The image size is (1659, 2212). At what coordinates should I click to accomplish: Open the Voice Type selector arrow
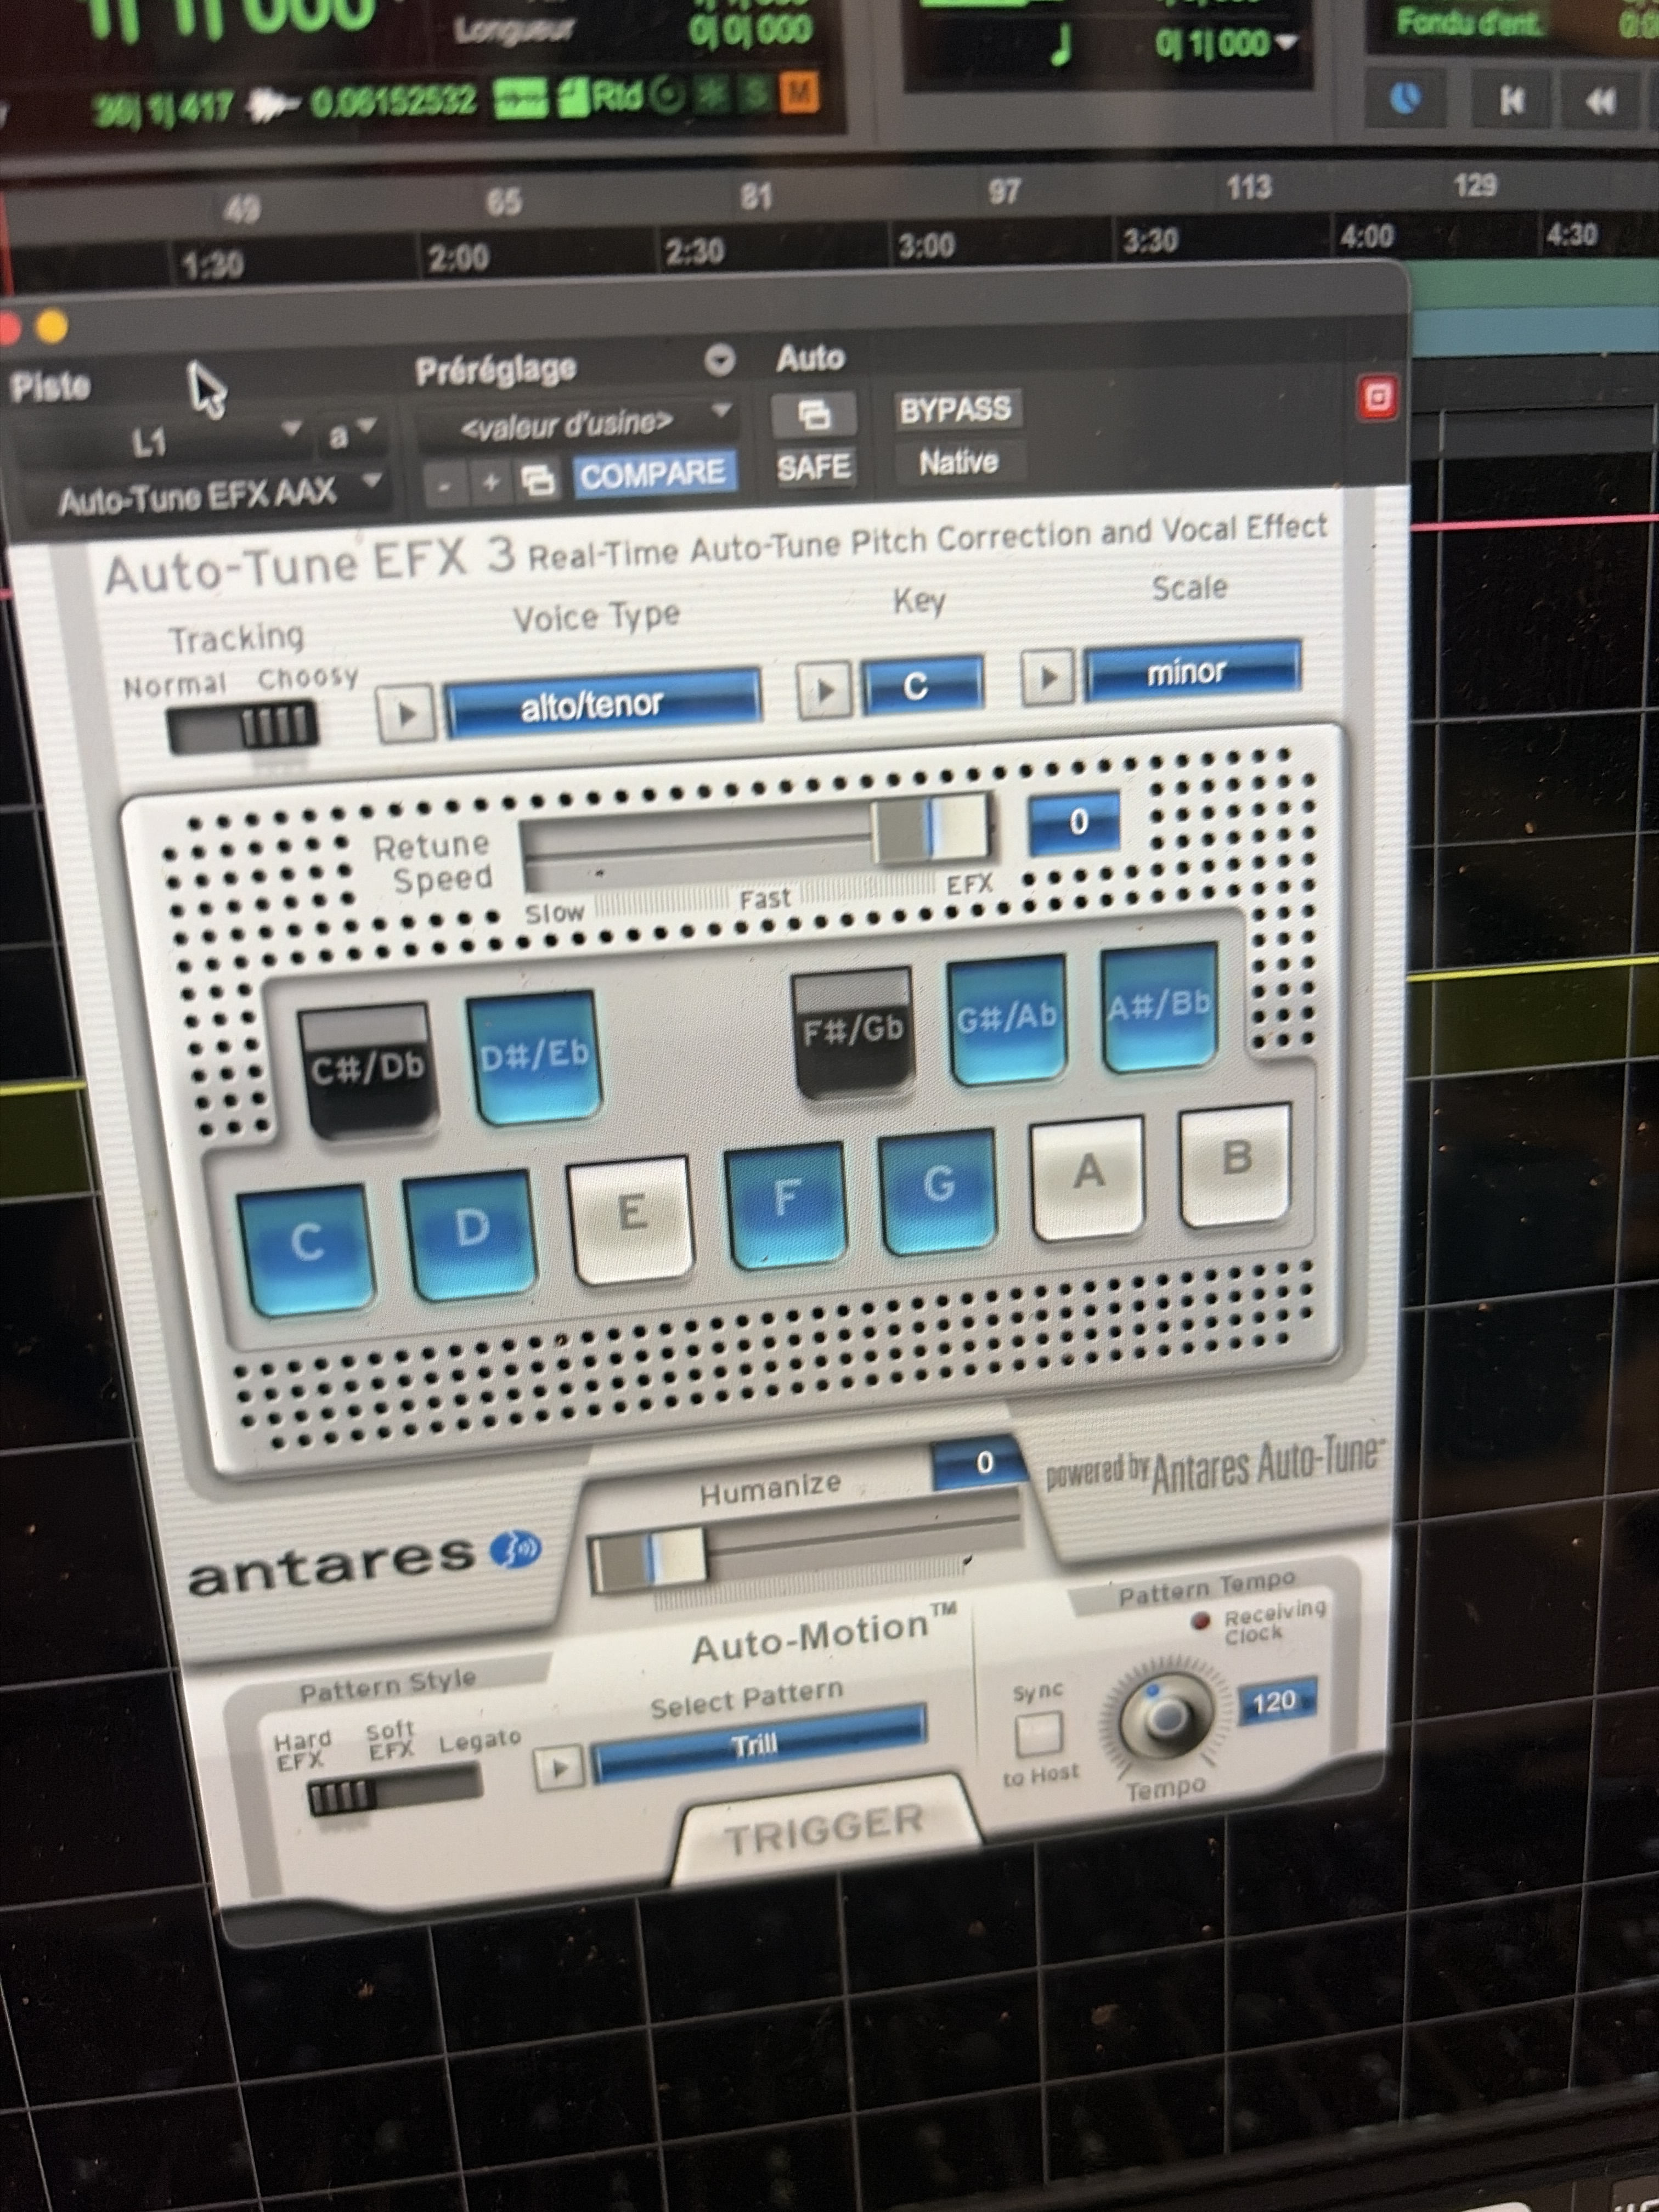(406, 714)
